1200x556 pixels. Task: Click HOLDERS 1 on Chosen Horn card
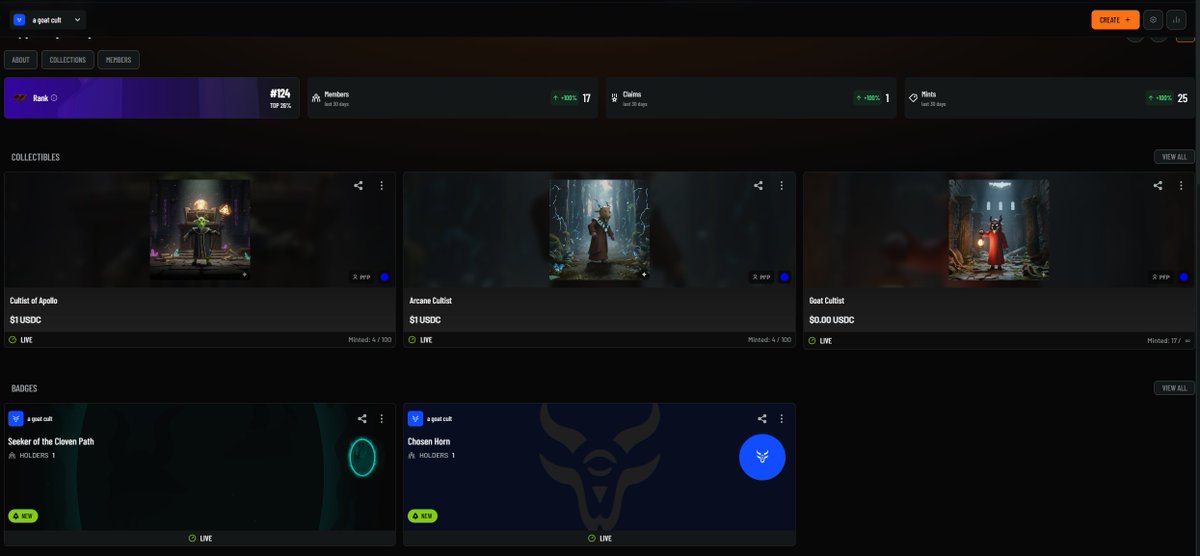pyautogui.click(x=432, y=456)
